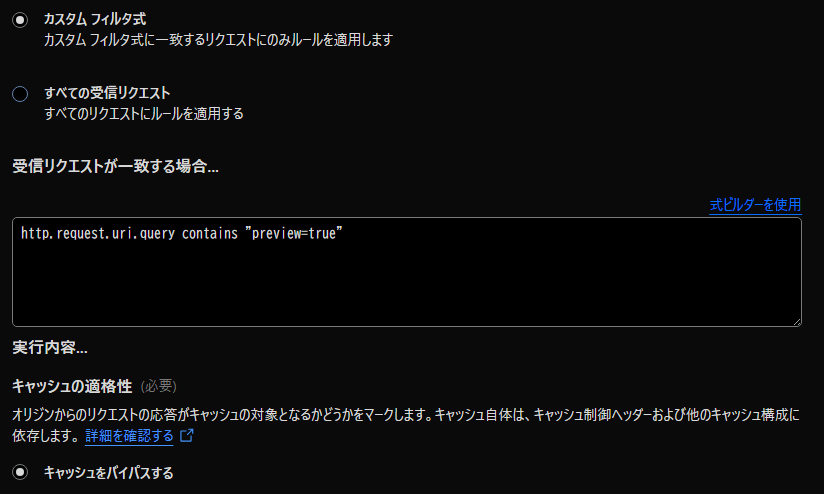The height and width of the screenshot is (494, 824).
Task: Click the キャッシュの適格性 heading
Action: [x=71, y=386]
